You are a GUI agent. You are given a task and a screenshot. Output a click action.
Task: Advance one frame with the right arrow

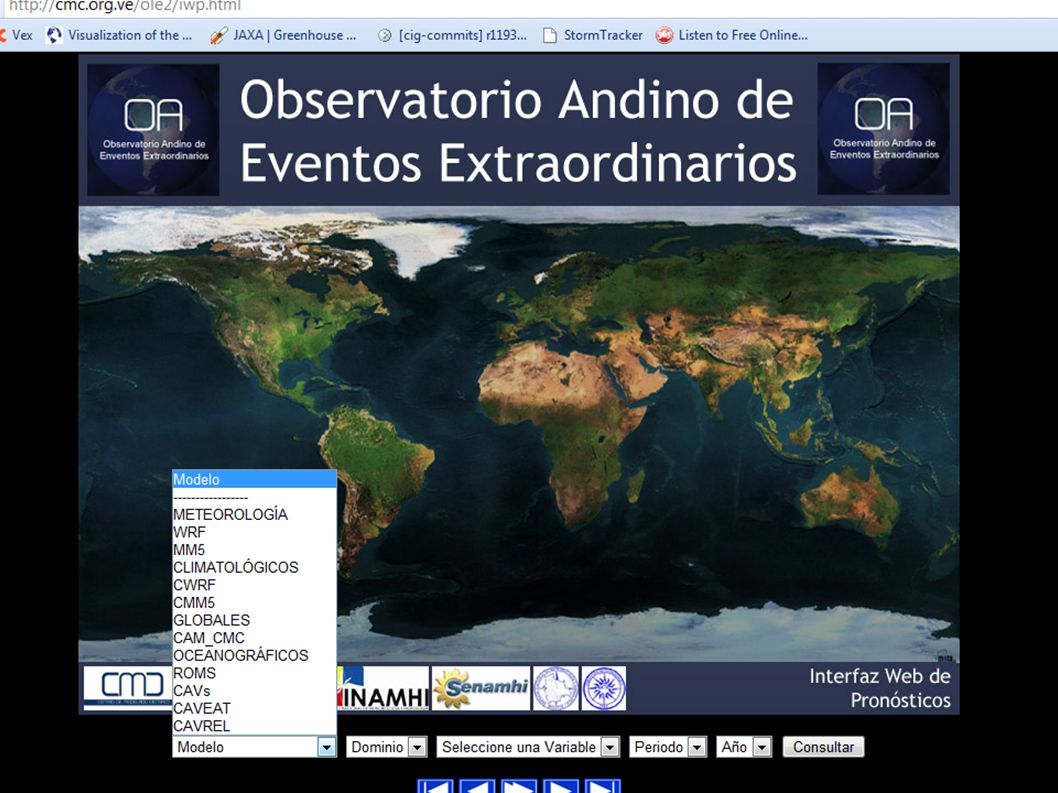[x=561, y=786]
